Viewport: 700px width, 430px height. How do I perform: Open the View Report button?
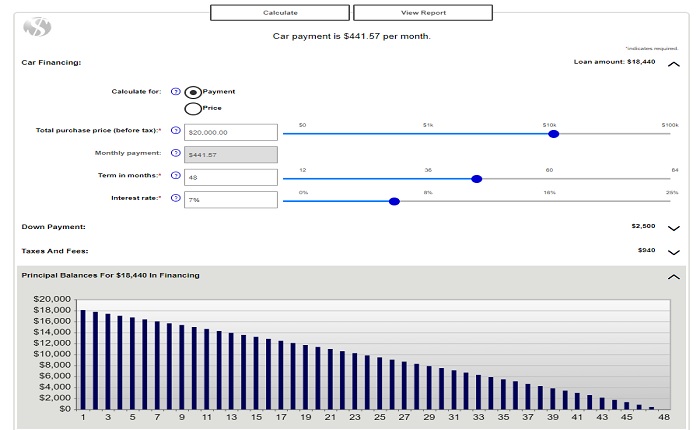point(423,13)
